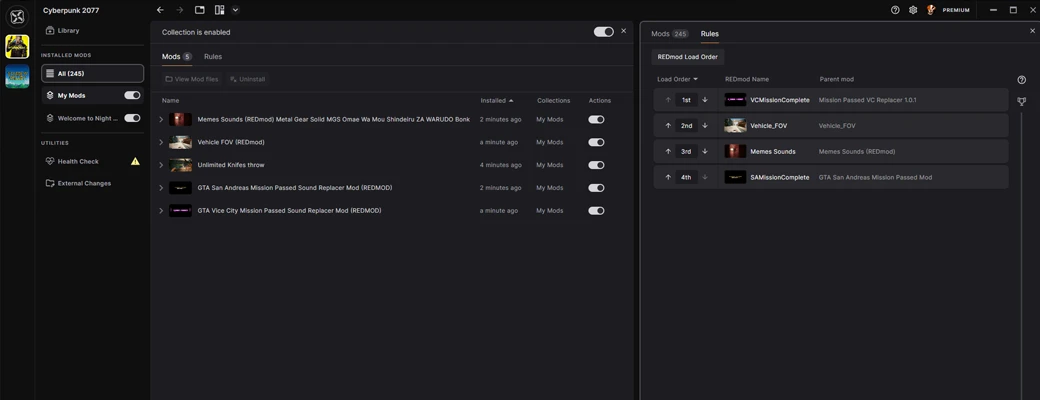
Task: Toggle the Welcome to Night collection switch
Action: point(132,118)
